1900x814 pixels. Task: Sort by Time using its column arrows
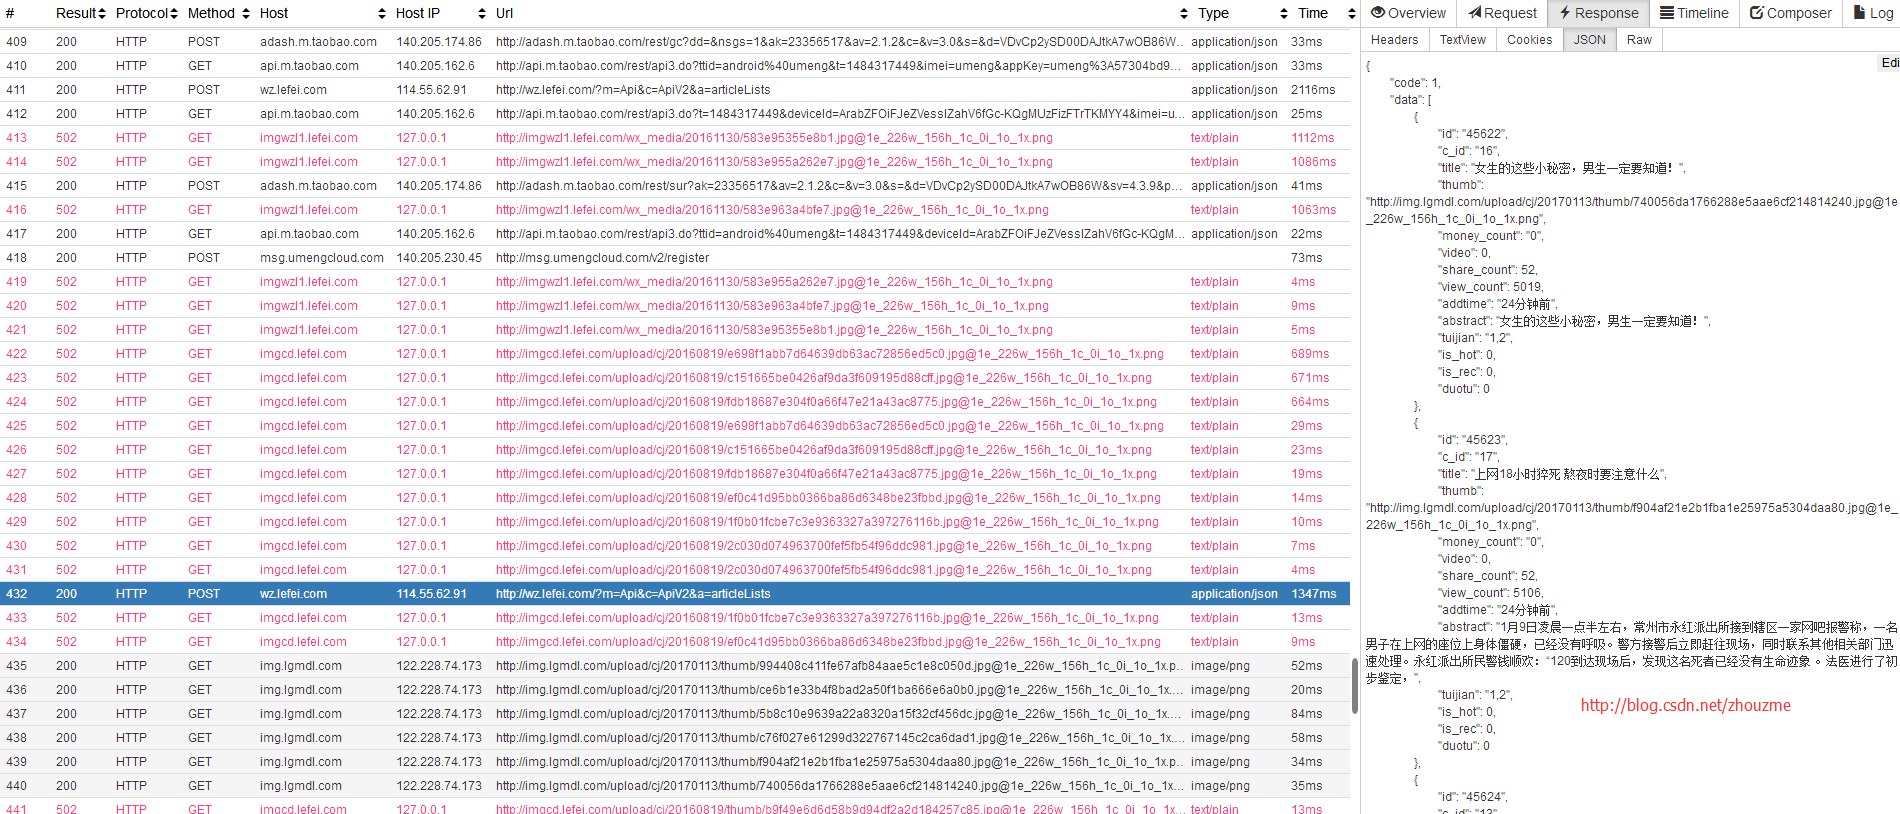tap(1352, 13)
